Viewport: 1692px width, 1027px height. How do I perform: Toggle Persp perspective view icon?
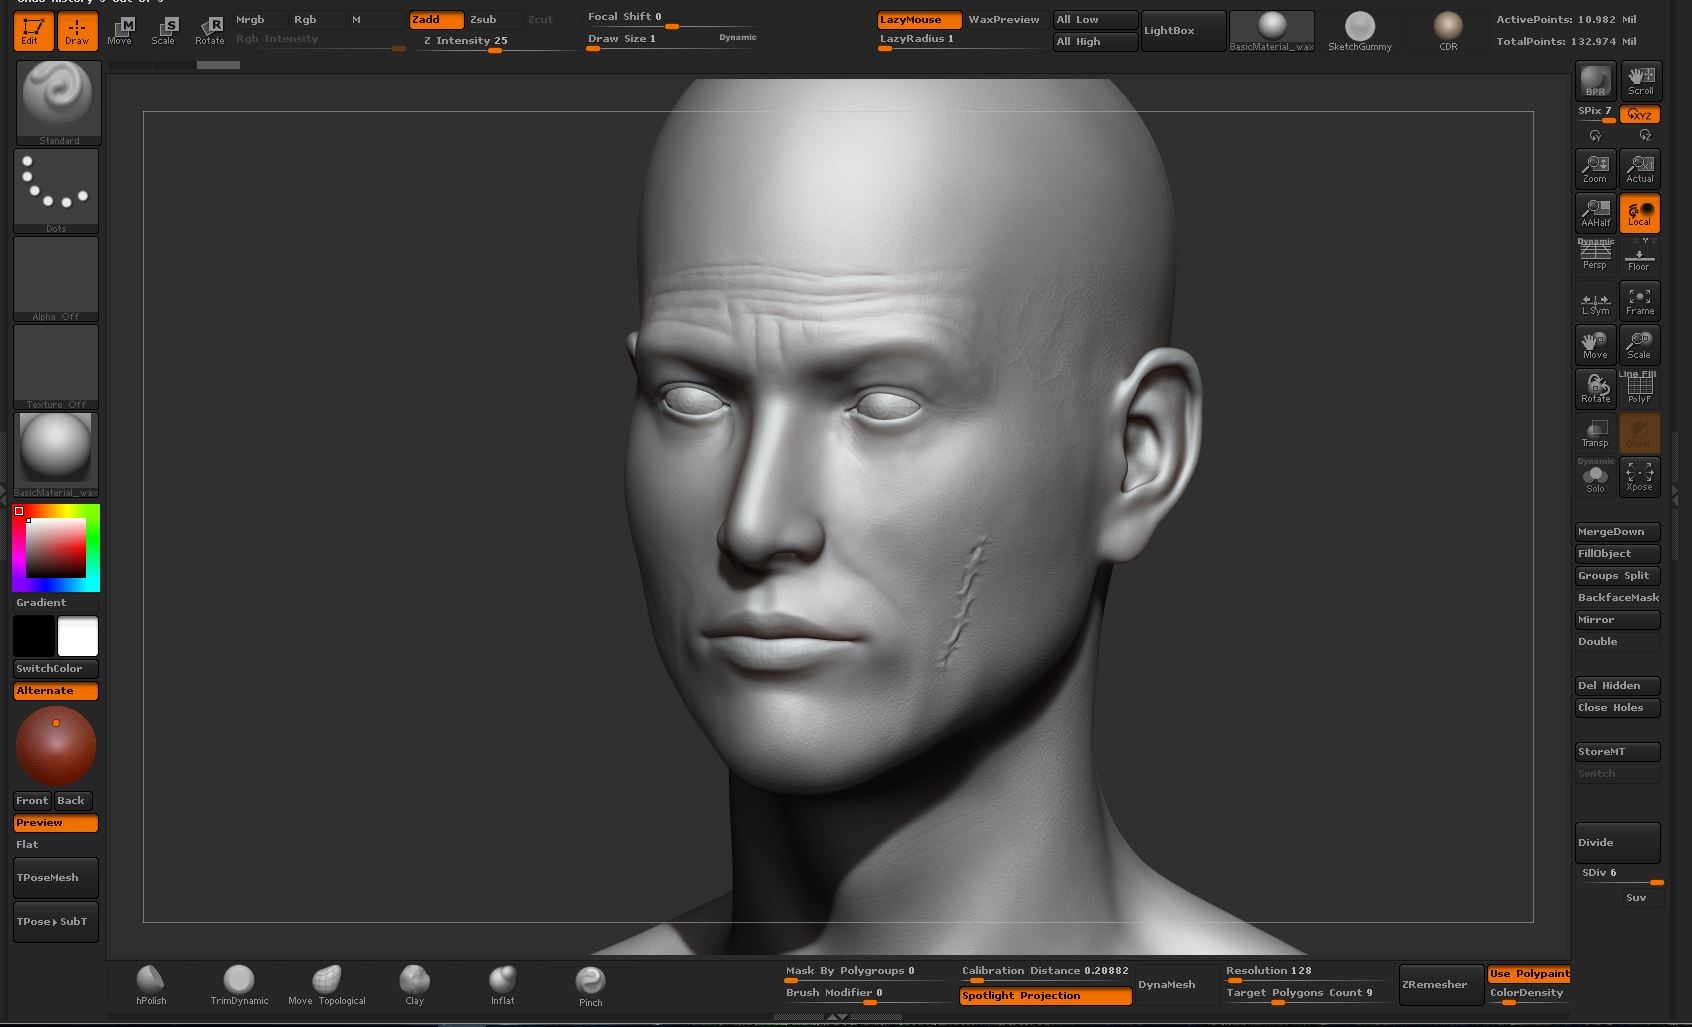1595,257
